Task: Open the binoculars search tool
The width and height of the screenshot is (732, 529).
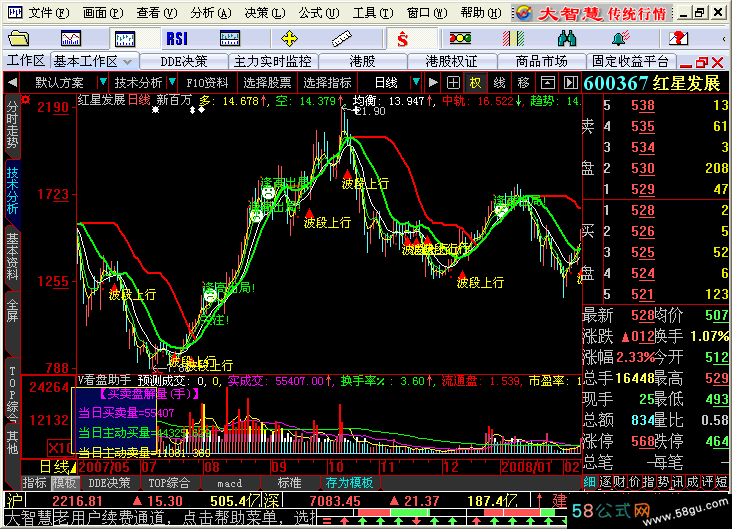Action: [x=567, y=38]
